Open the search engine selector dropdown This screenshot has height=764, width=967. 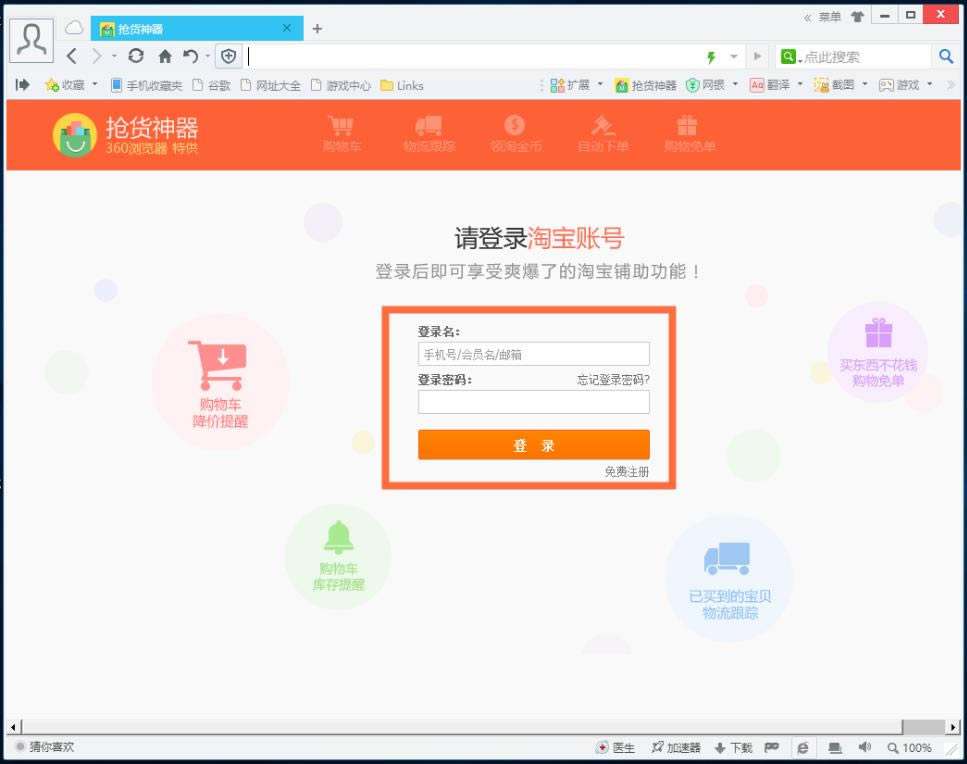pos(791,57)
